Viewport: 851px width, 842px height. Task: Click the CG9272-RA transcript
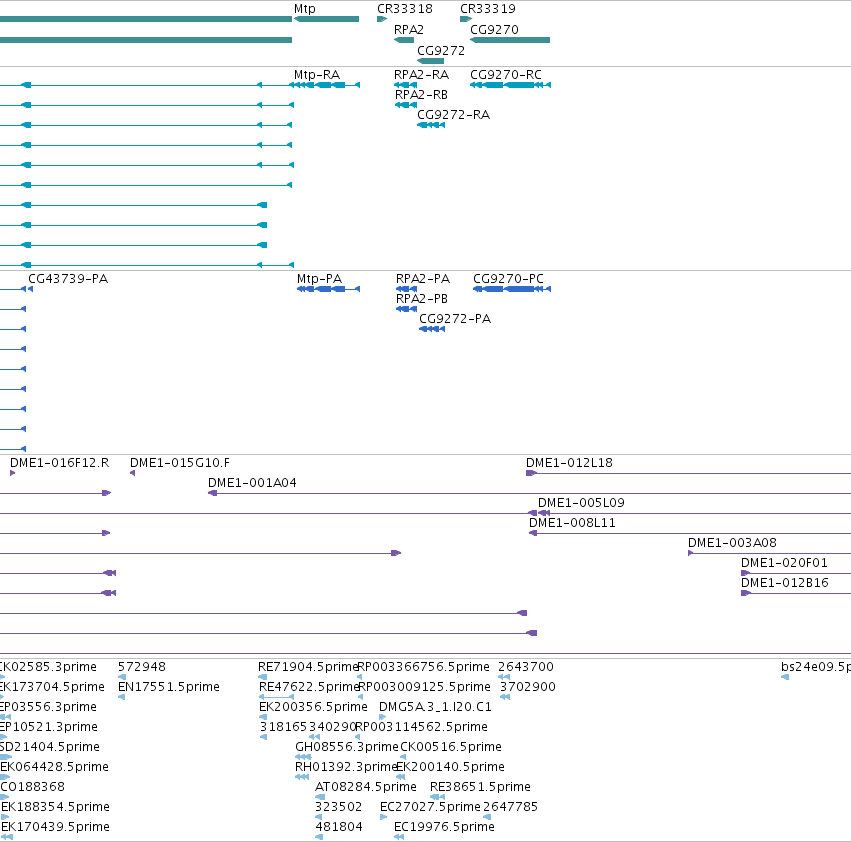point(431,125)
